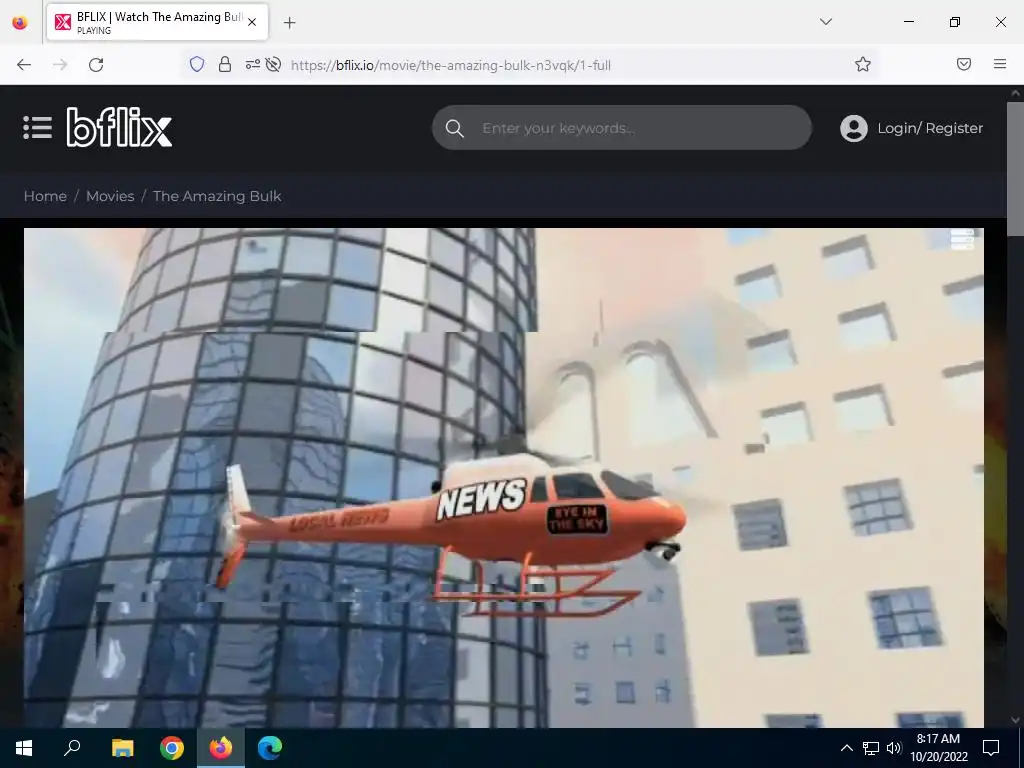Image resolution: width=1024 pixels, height=768 pixels.
Task: Open the volume tray icon
Action: coord(894,748)
